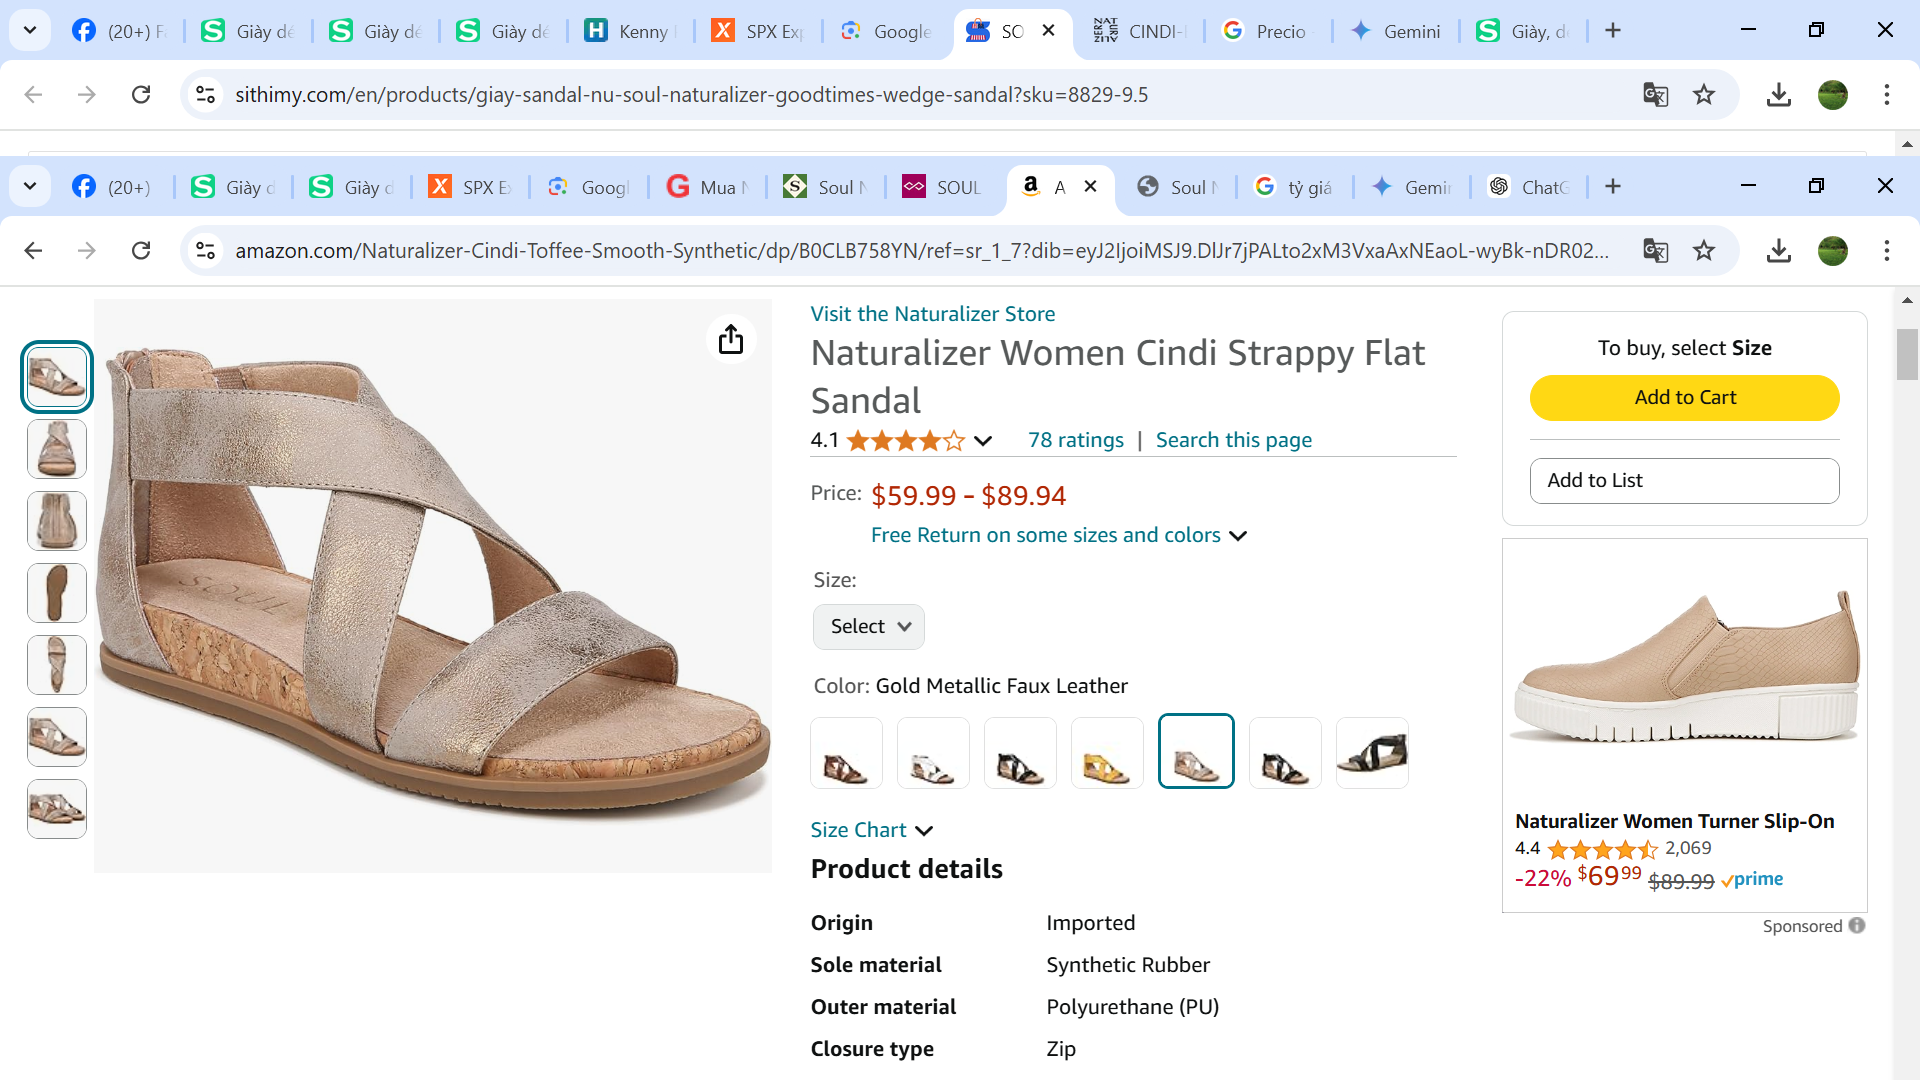Click the Add to Cart button
Viewport: 1920px width, 1080px height.
point(1684,398)
